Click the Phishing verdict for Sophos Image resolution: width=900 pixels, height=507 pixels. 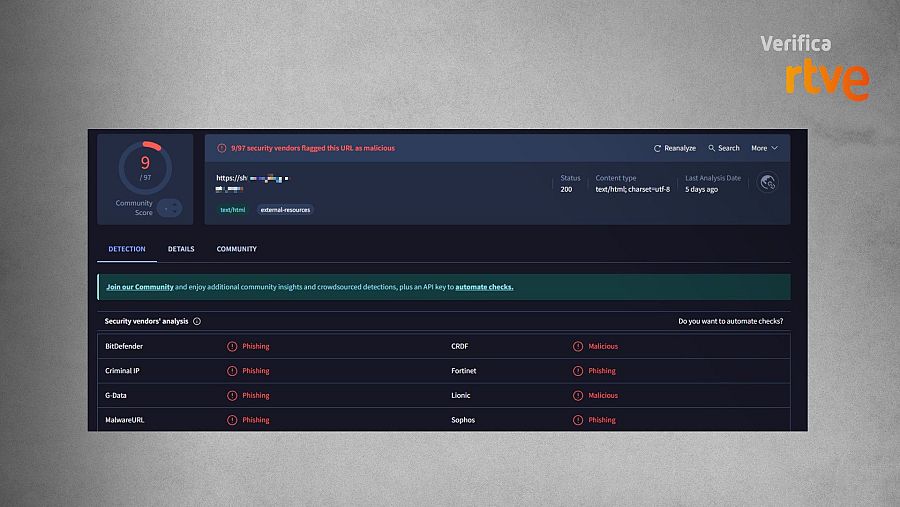[602, 420]
